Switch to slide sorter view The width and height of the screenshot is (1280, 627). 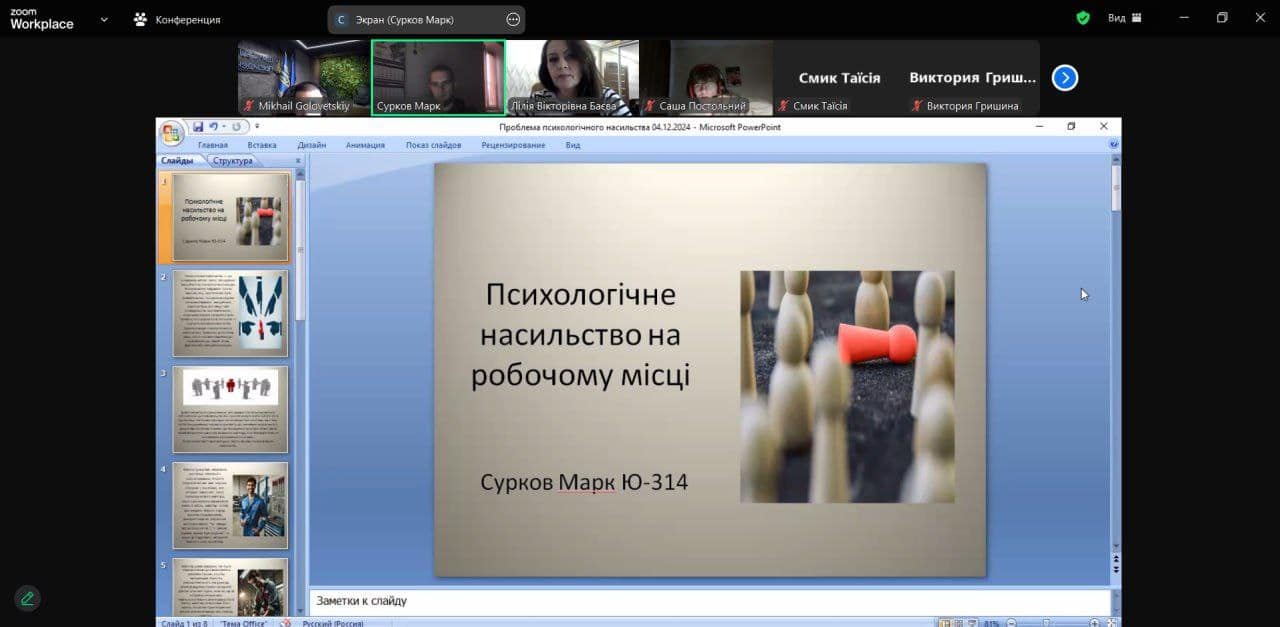click(x=957, y=623)
